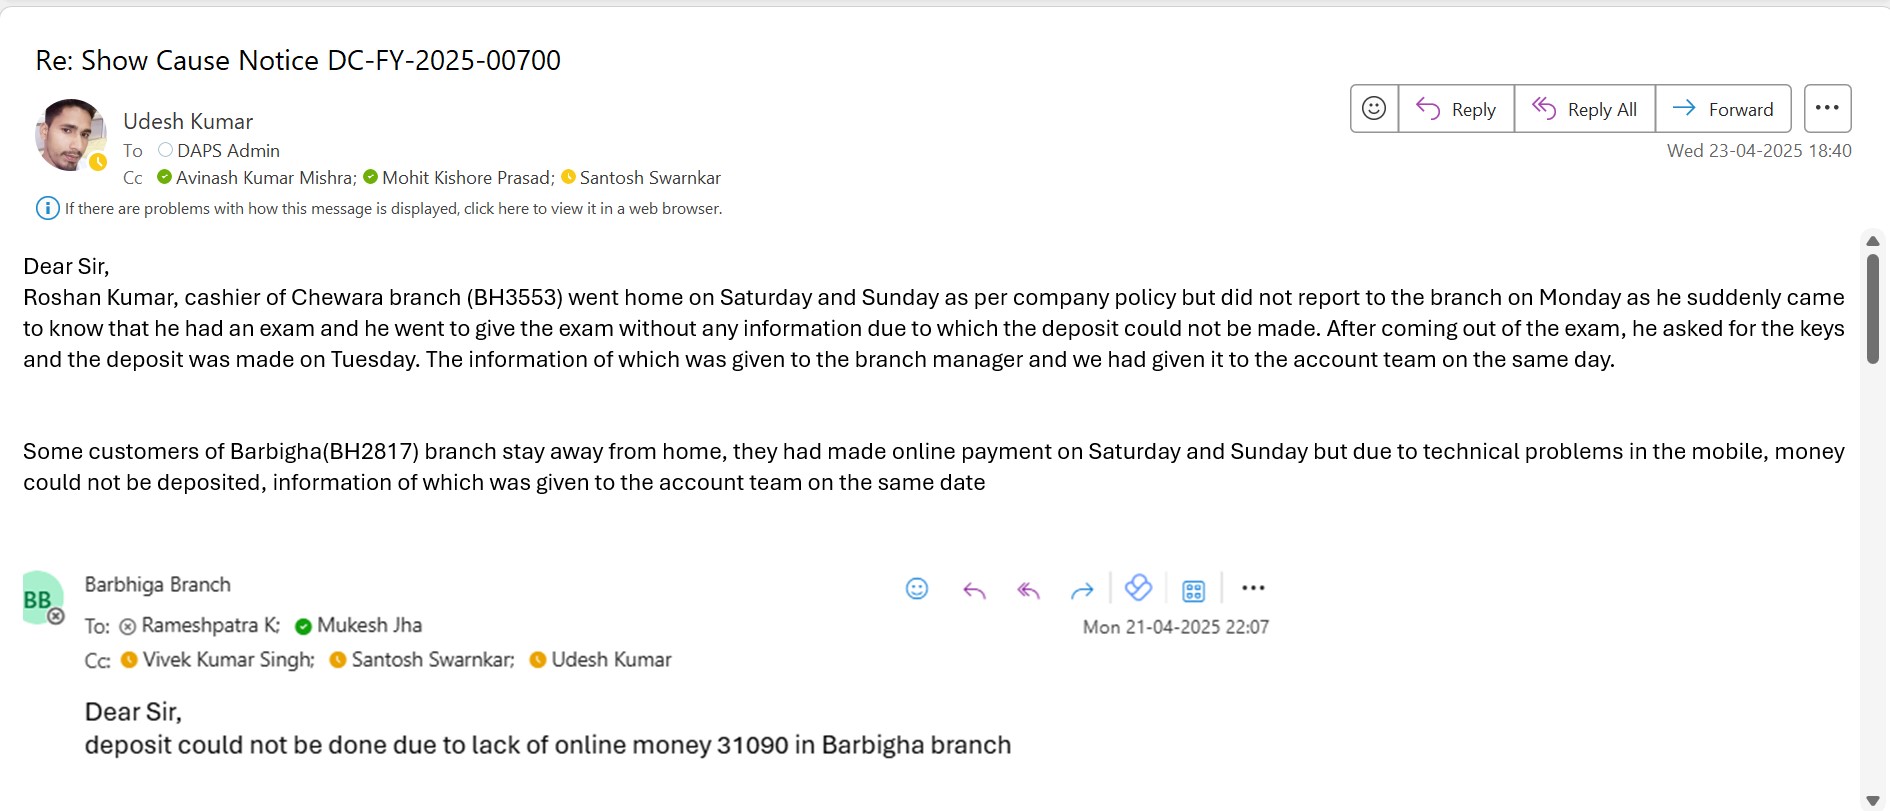Click the blue link/copilot icon on quoted message

(1138, 588)
